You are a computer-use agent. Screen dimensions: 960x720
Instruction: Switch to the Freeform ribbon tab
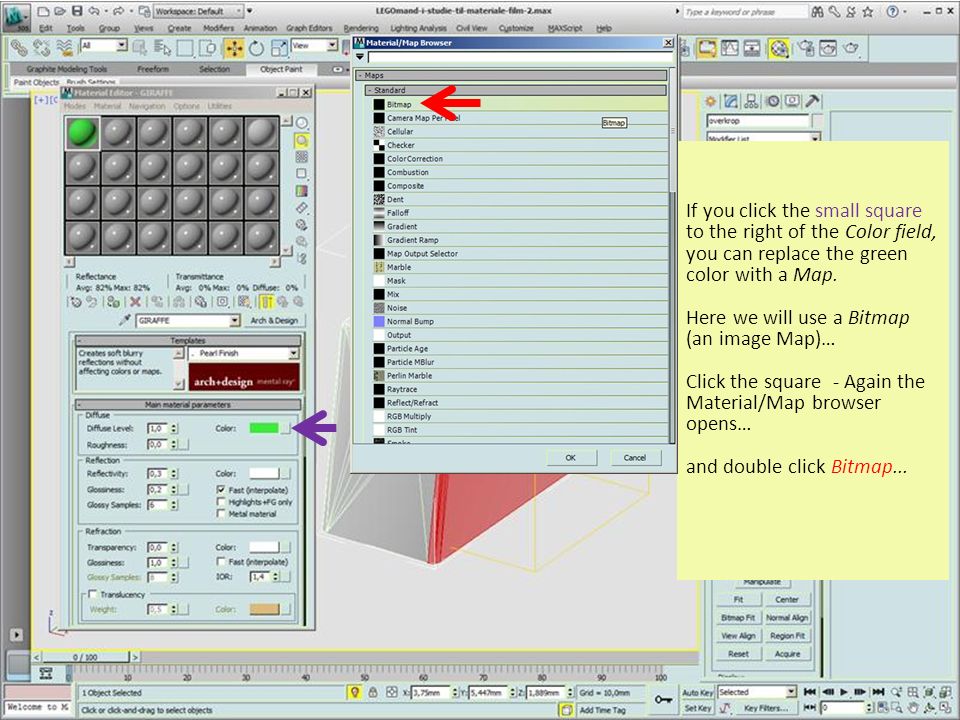click(153, 69)
